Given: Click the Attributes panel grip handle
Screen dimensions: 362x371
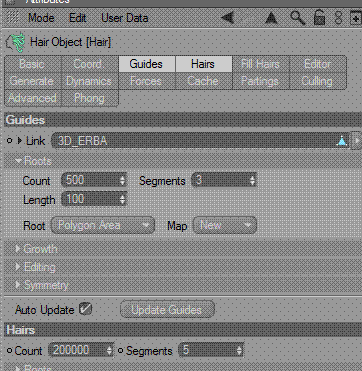Looking at the screenshot, I should tap(13, 17).
